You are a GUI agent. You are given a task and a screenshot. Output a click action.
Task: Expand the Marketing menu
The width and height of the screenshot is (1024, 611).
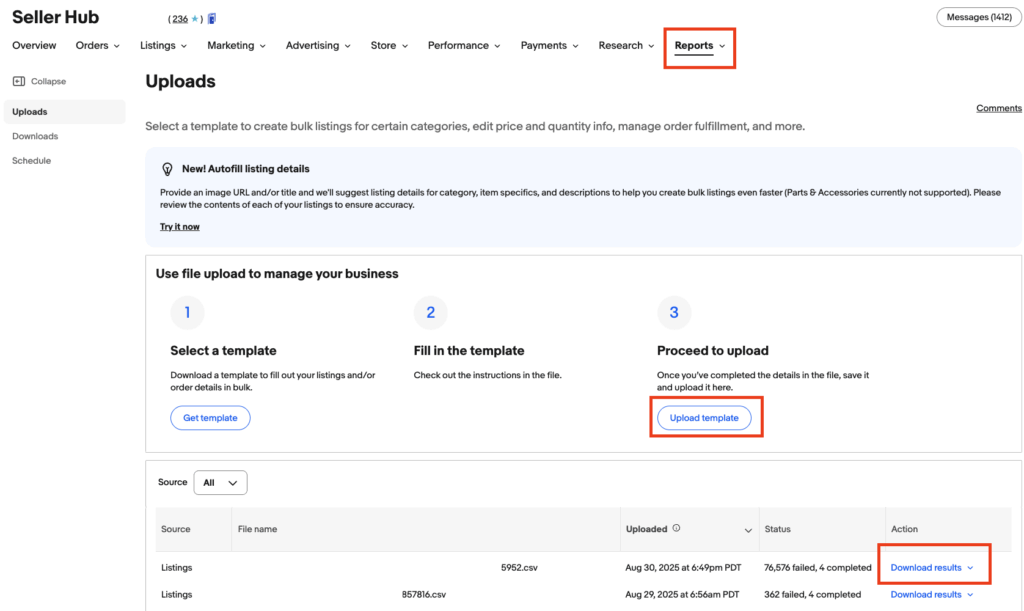236,46
